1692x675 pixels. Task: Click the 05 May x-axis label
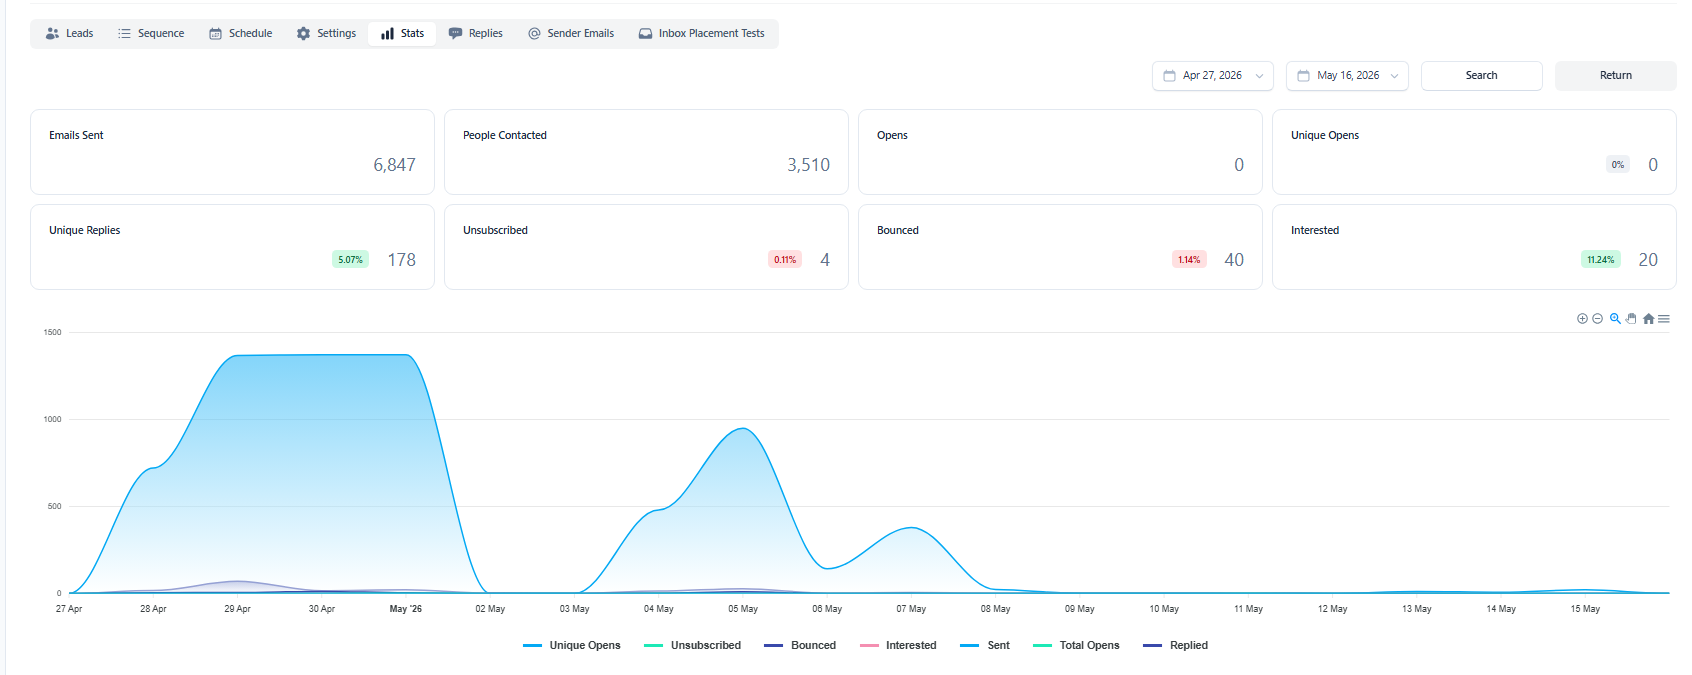(743, 609)
